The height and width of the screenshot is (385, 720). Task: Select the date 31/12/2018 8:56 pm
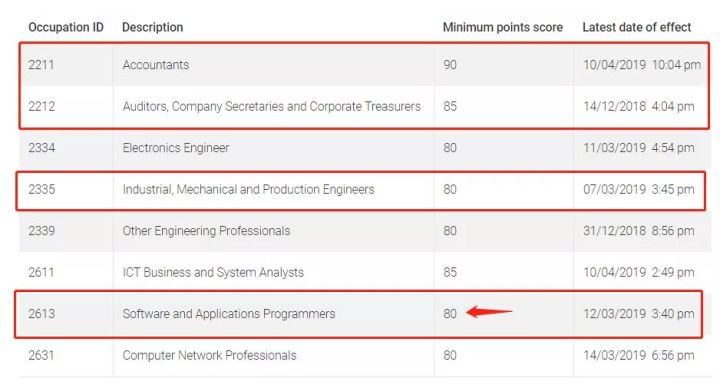click(639, 231)
